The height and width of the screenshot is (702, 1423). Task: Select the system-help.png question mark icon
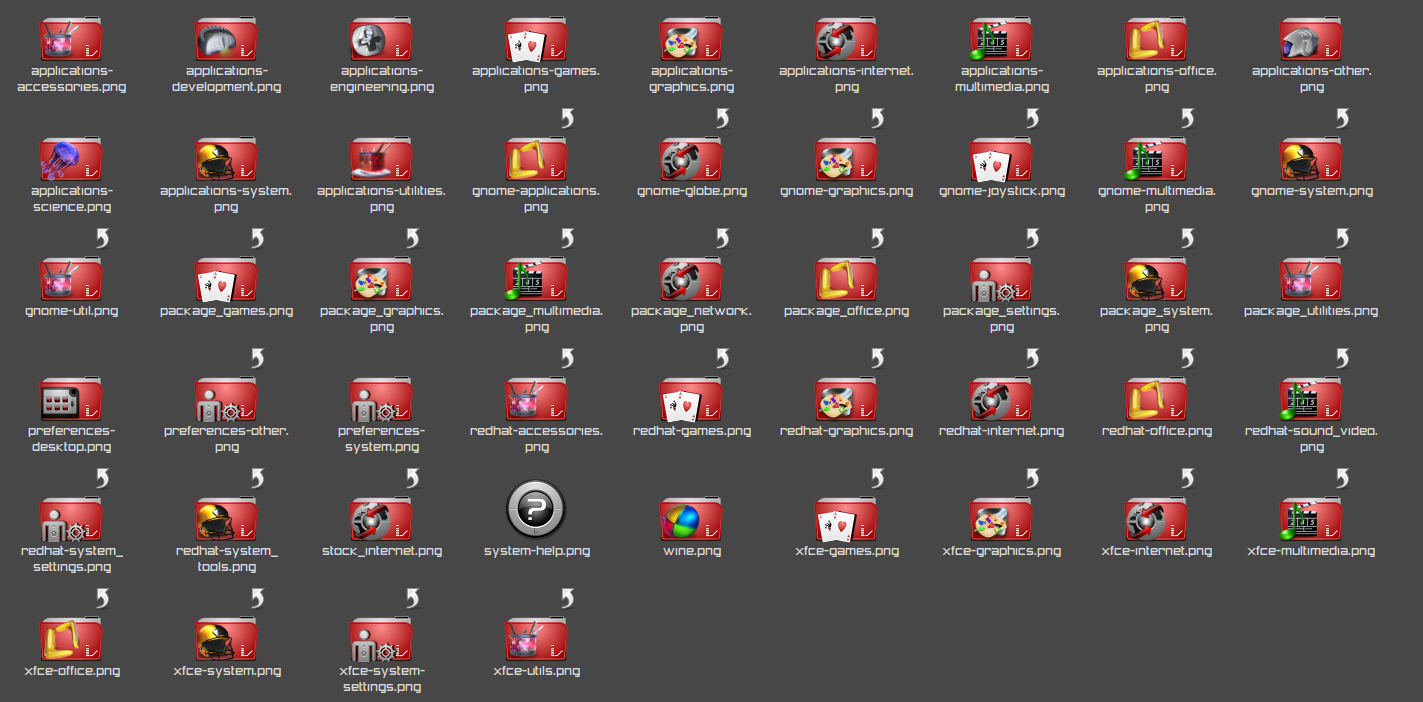click(x=536, y=510)
